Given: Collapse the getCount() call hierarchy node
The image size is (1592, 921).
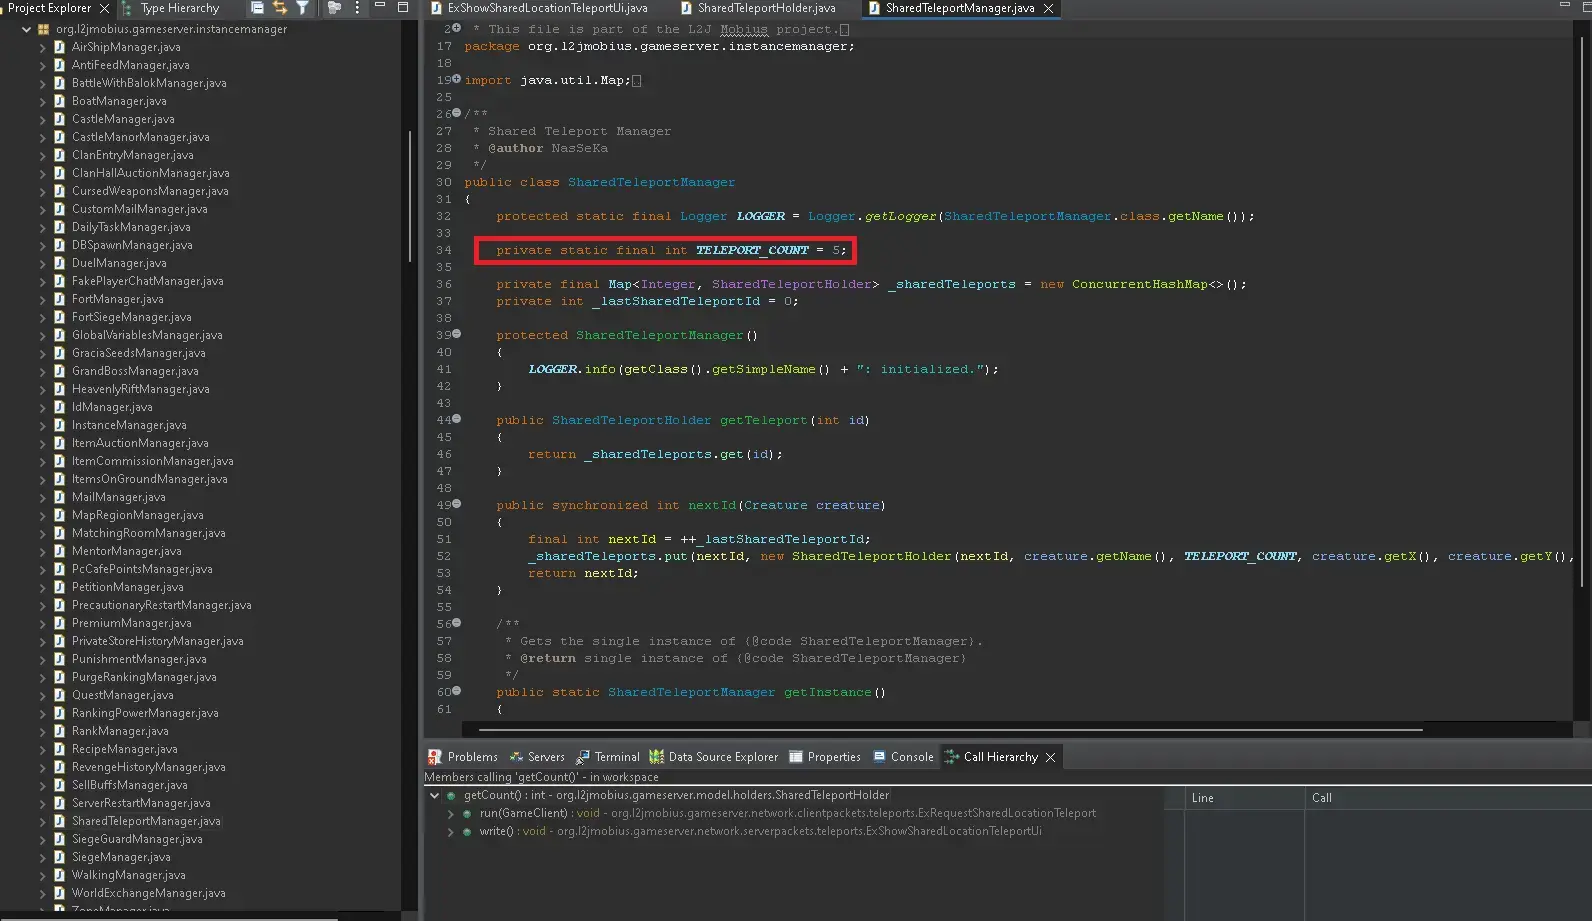Looking at the screenshot, I should [x=434, y=796].
